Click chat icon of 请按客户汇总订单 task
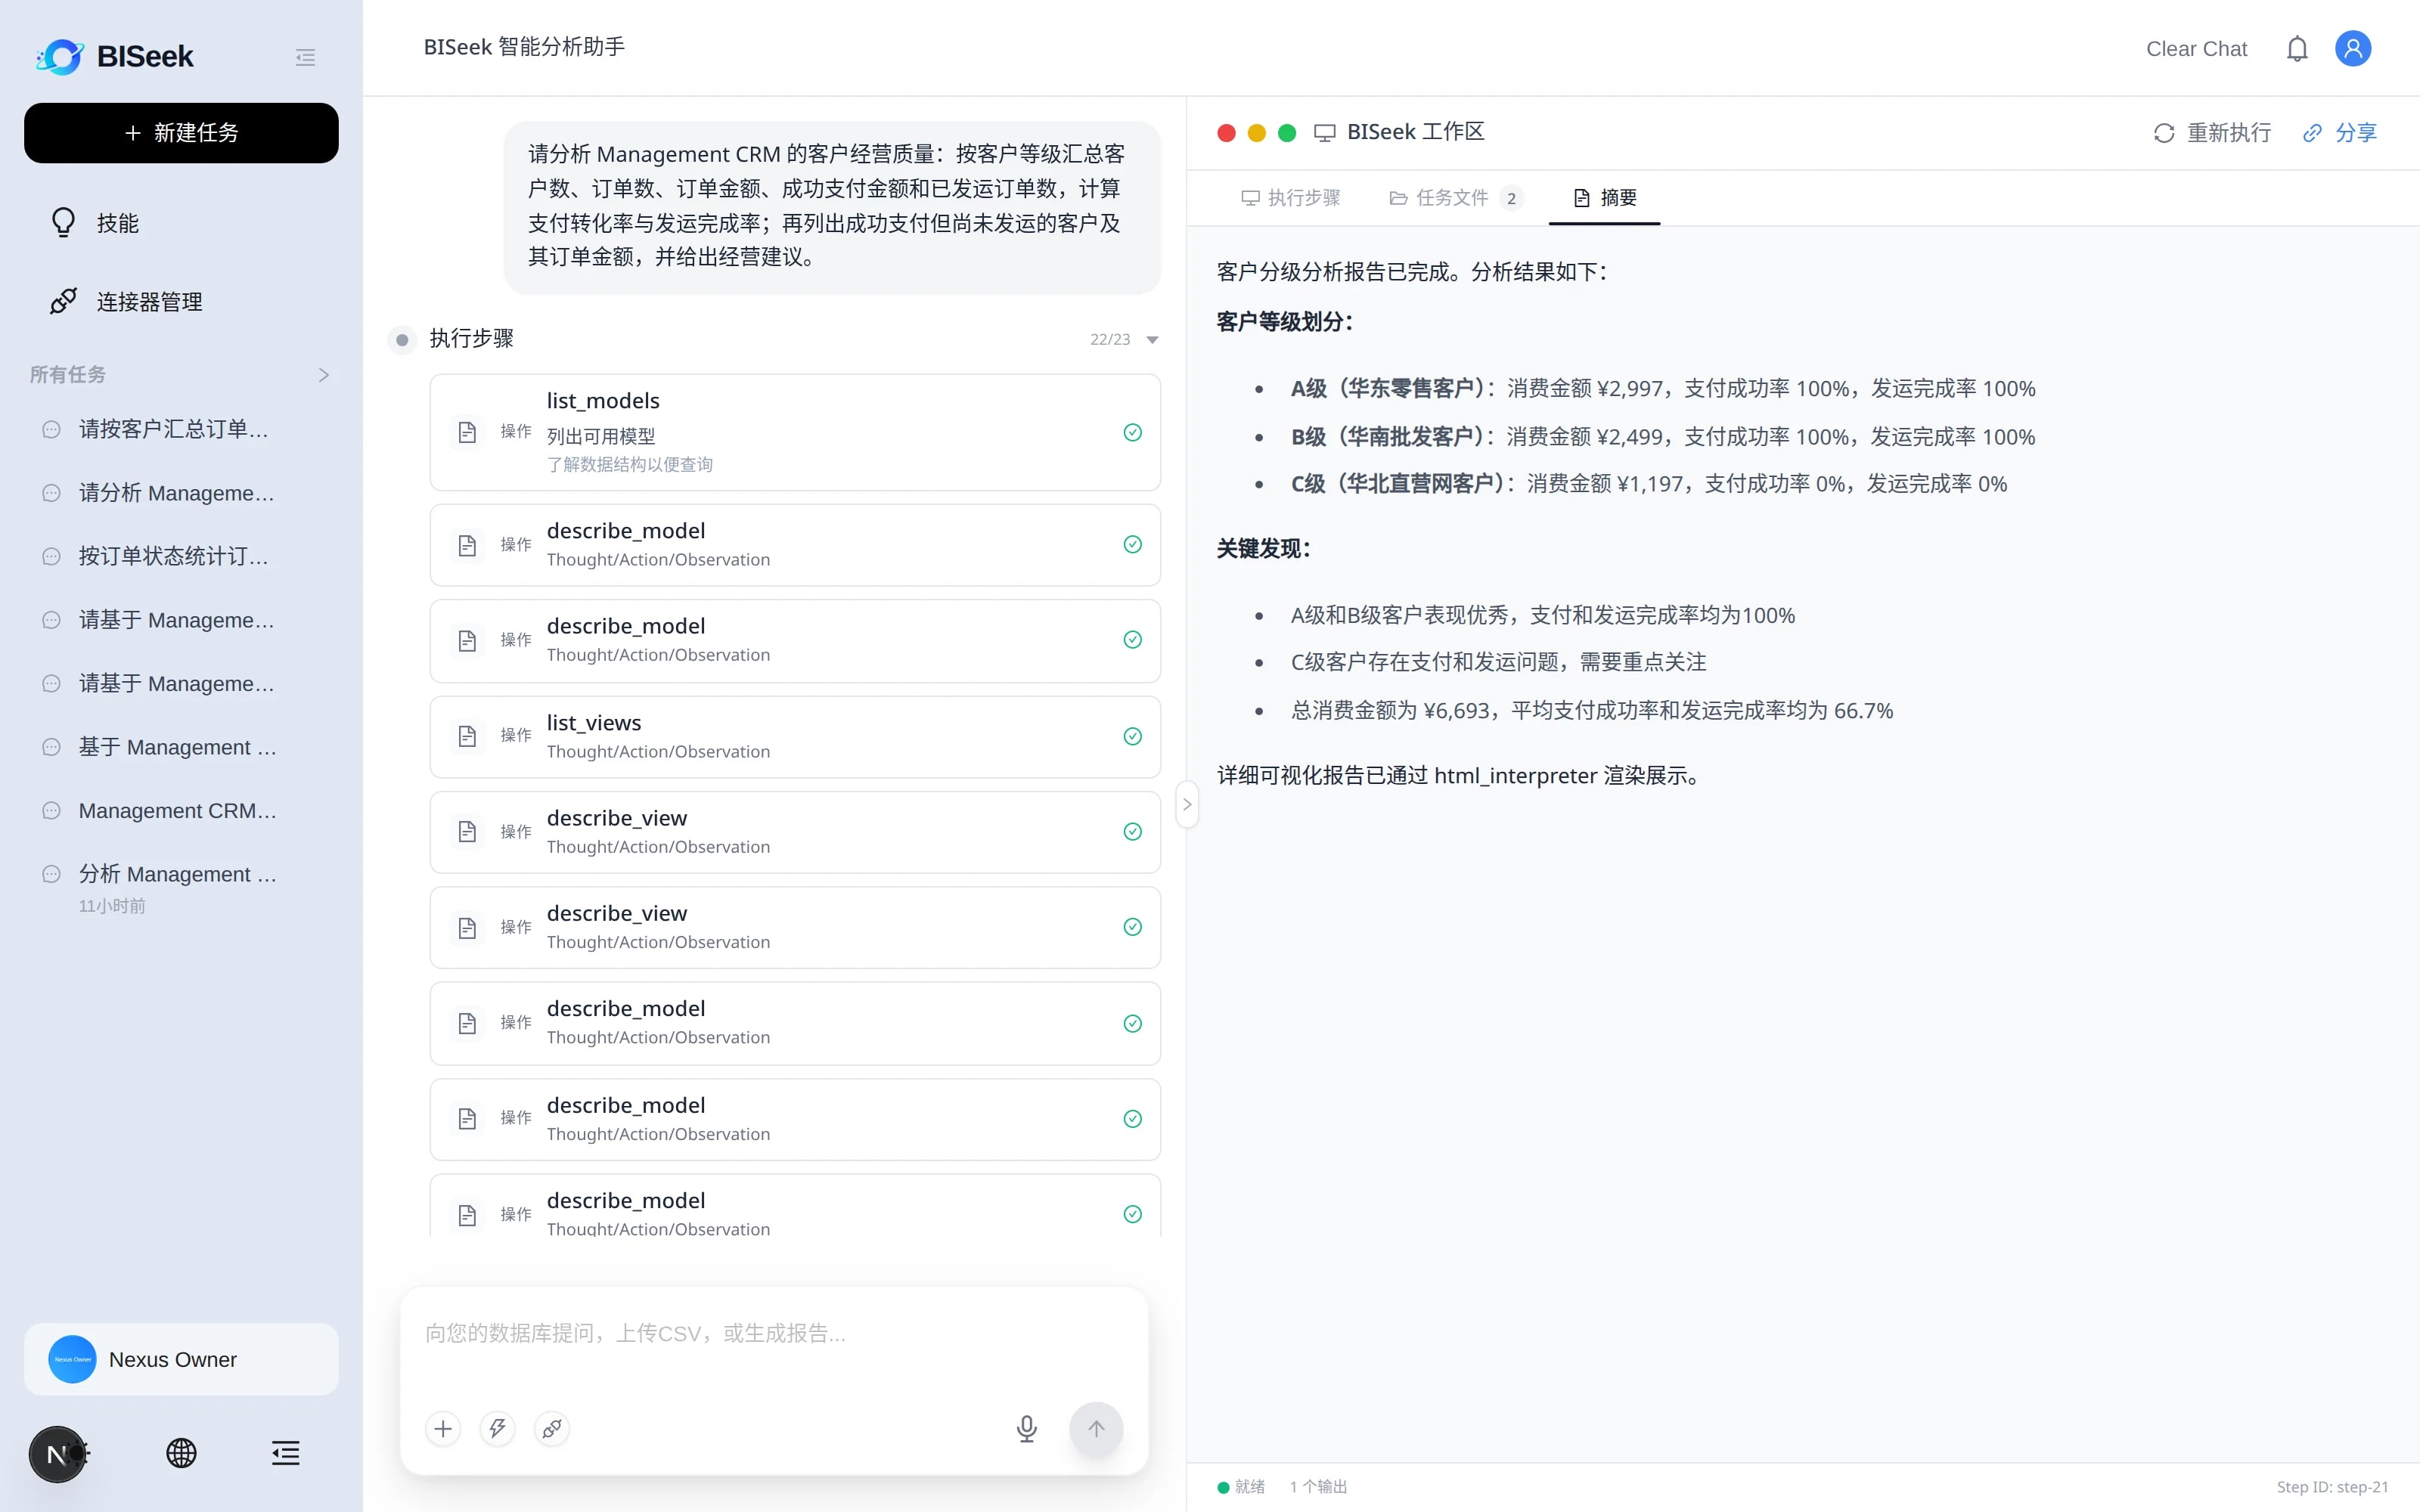 point(51,429)
